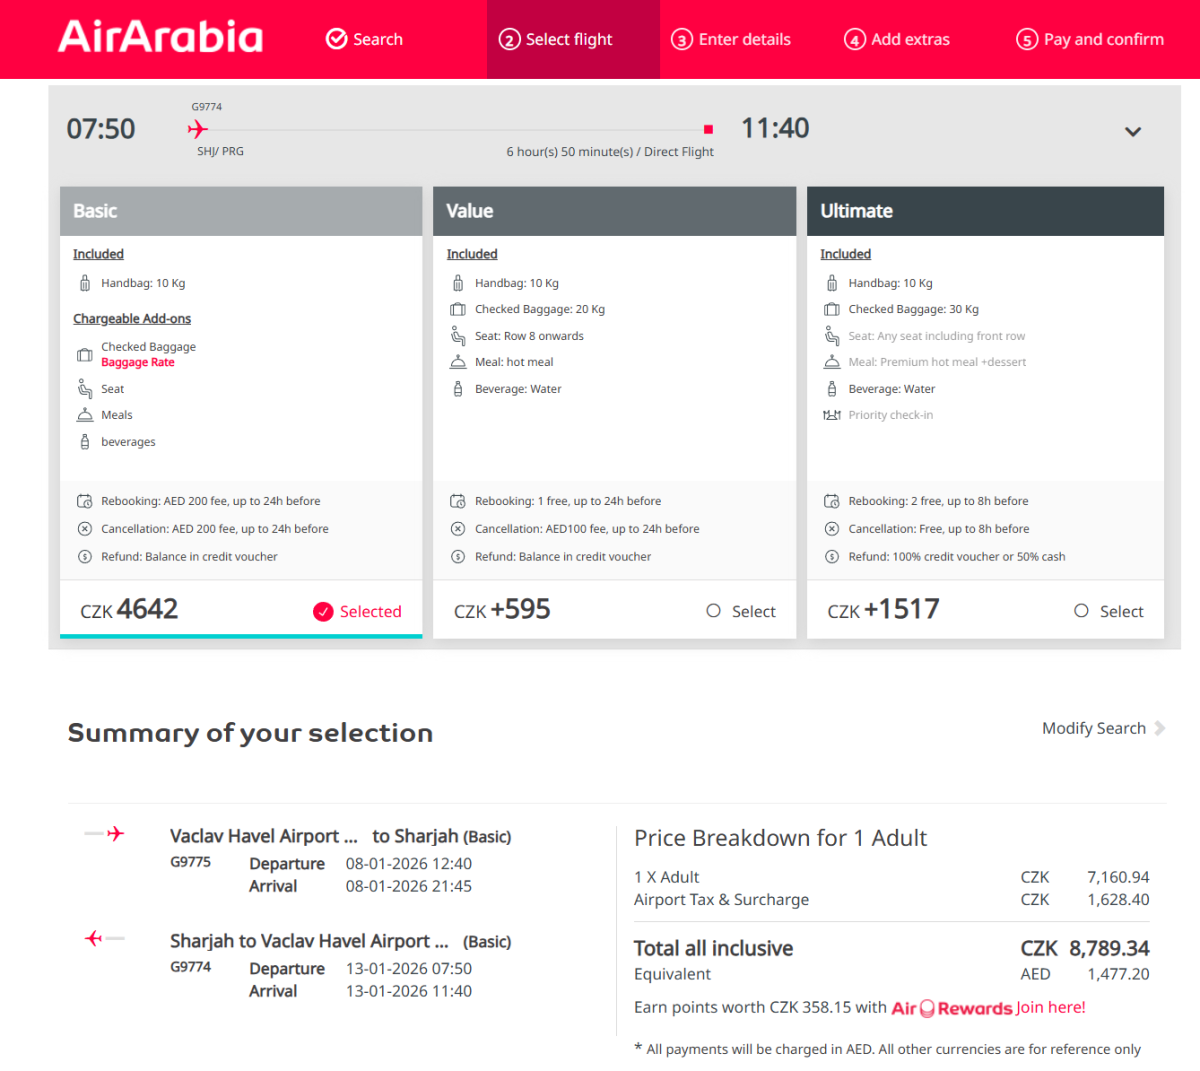This screenshot has height=1071, width=1200.
Task: Collapse flight details with the chevron arrow
Action: tap(1133, 132)
